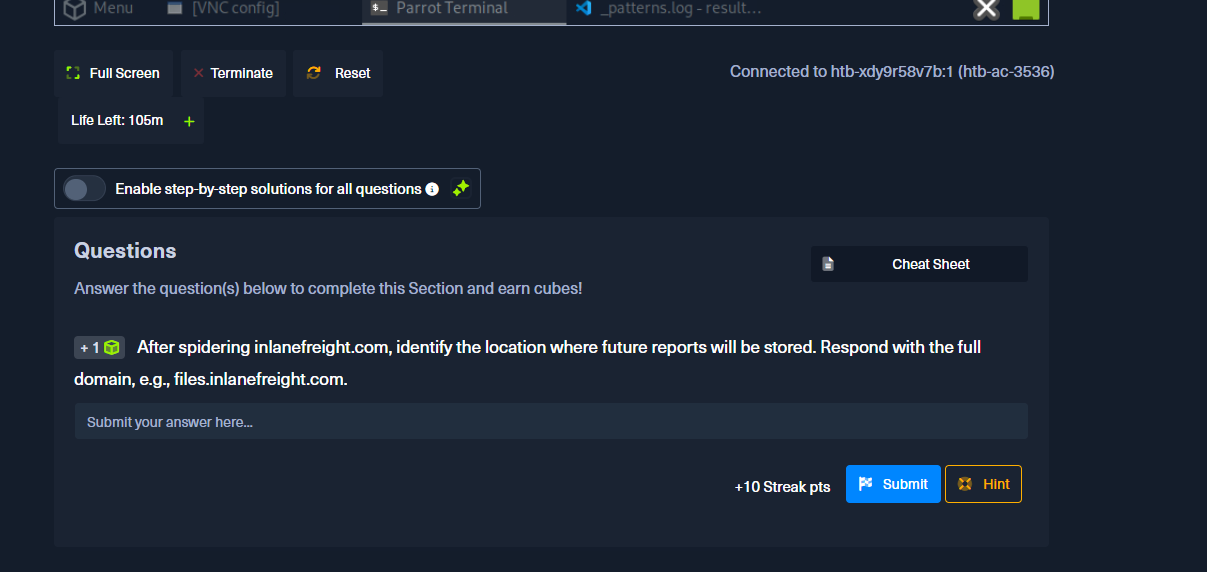Click the terminal icon of Parrot Terminal
The height and width of the screenshot is (572, 1207).
click(x=379, y=8)
